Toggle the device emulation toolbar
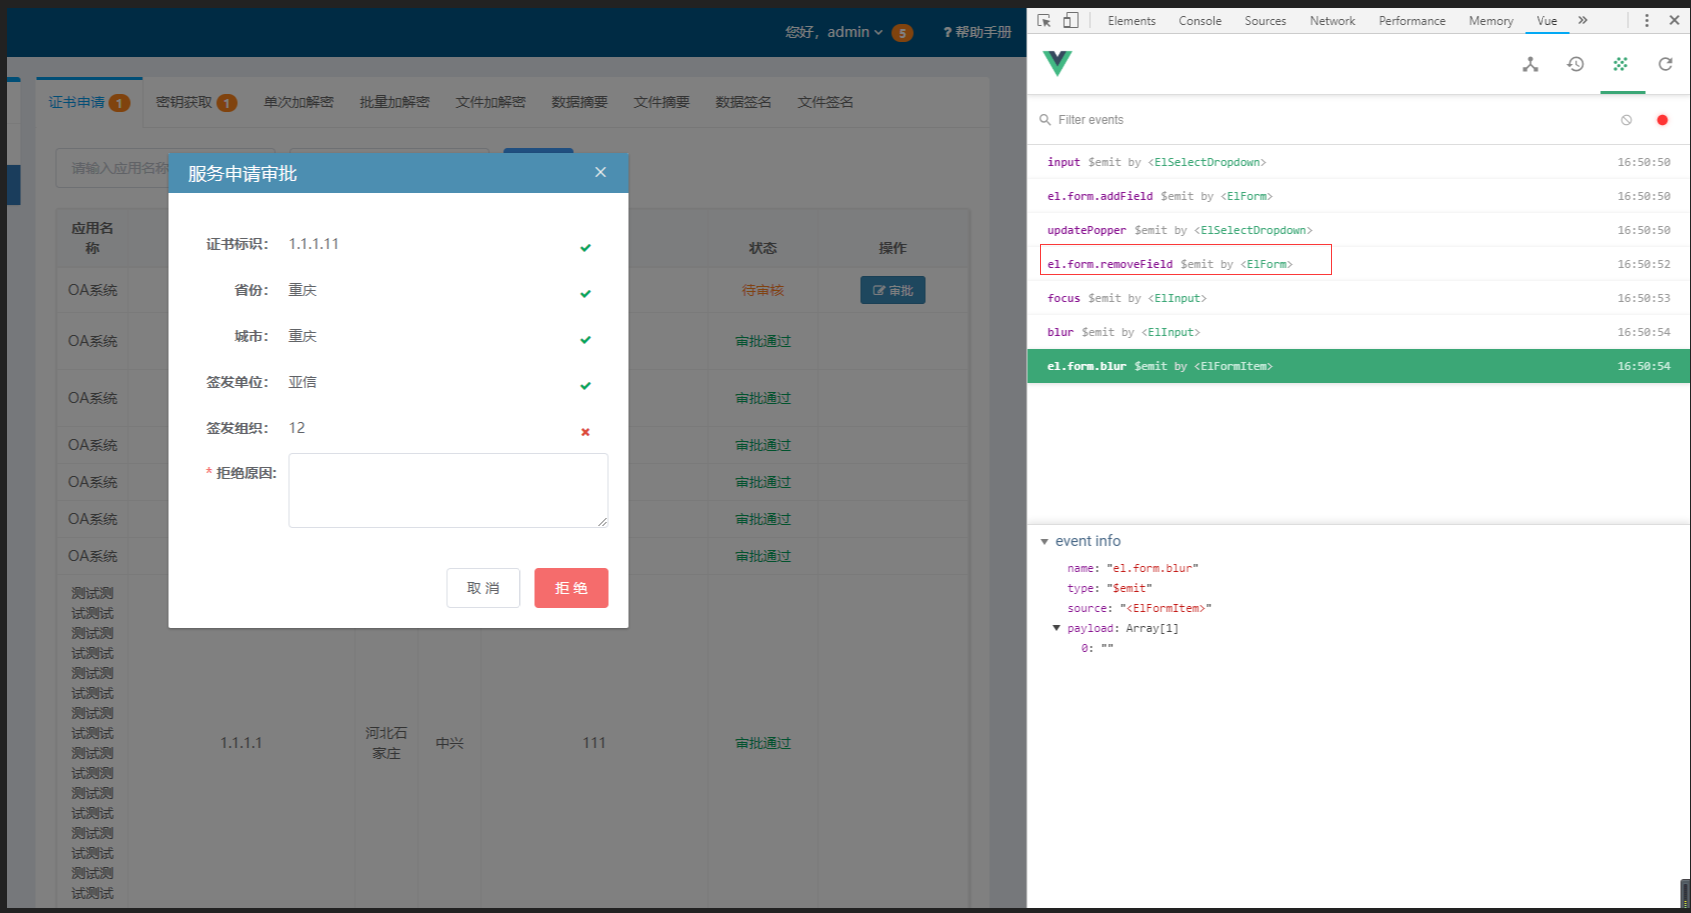Screen dimensions: 1691x913 pos(1070,20)
